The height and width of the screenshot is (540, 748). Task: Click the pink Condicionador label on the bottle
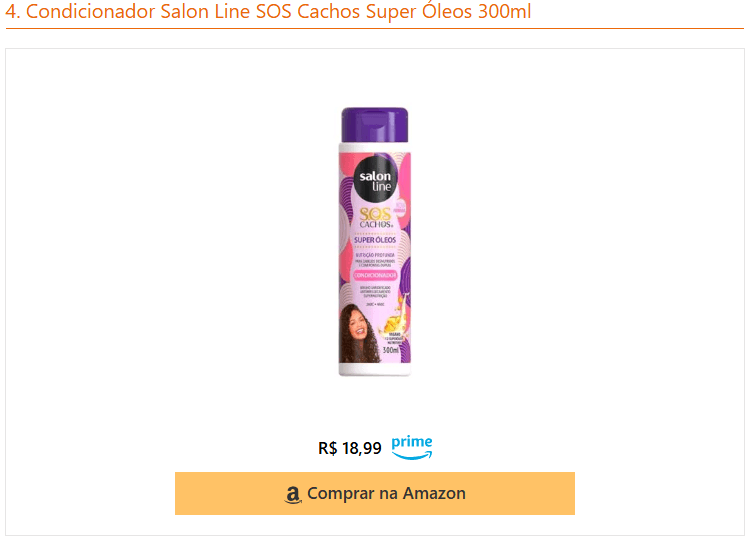(375, 275)
